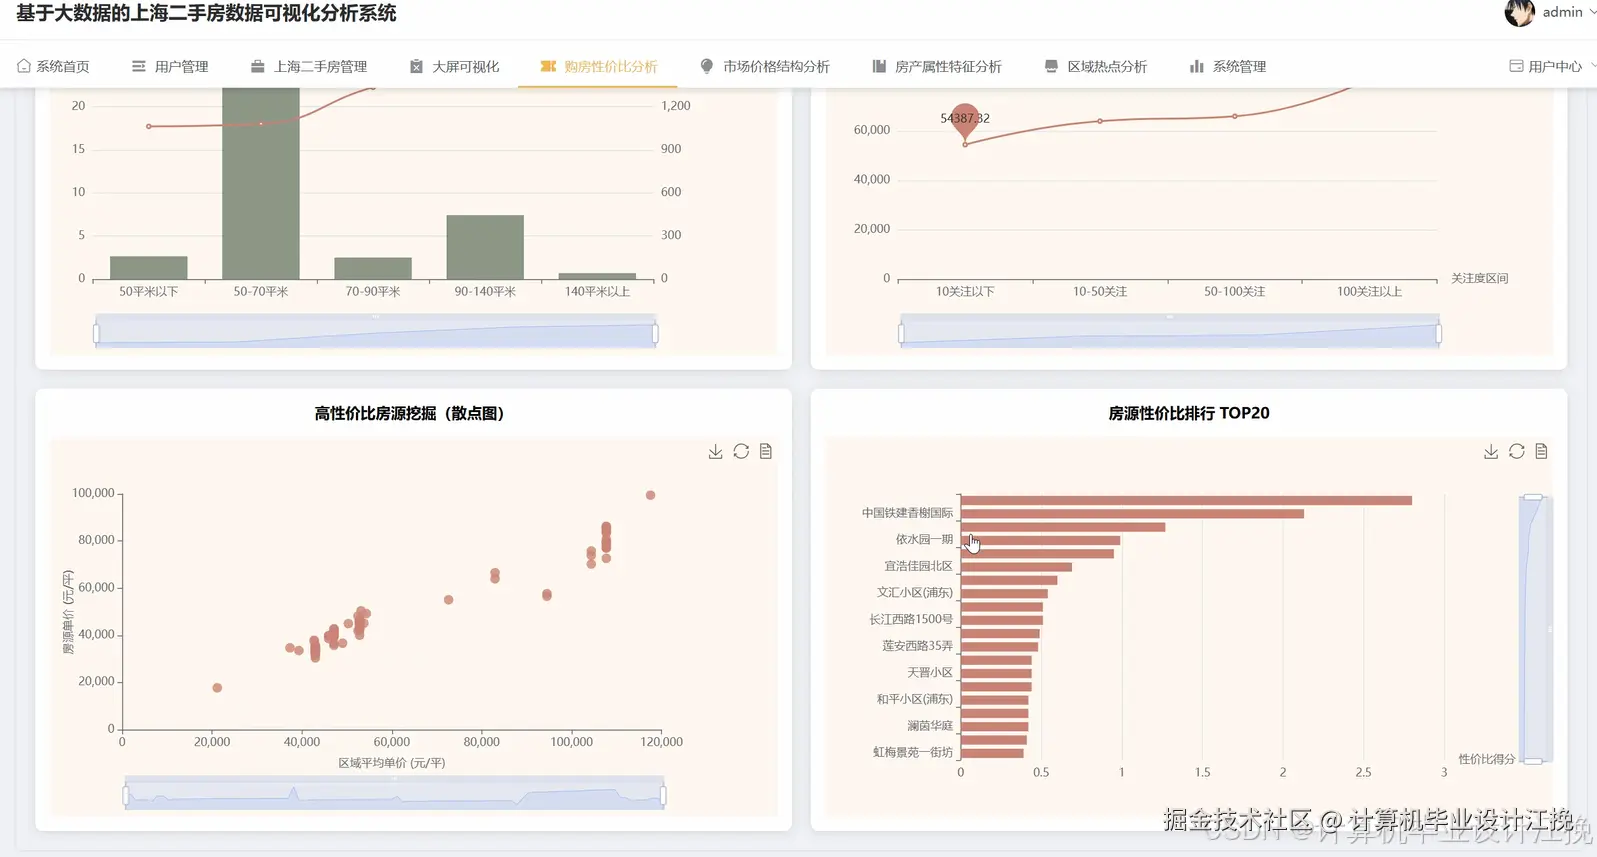The image size is (1597, 857).
Task: Open the admin account dropdown
Action: click(x=1551, y=12)
